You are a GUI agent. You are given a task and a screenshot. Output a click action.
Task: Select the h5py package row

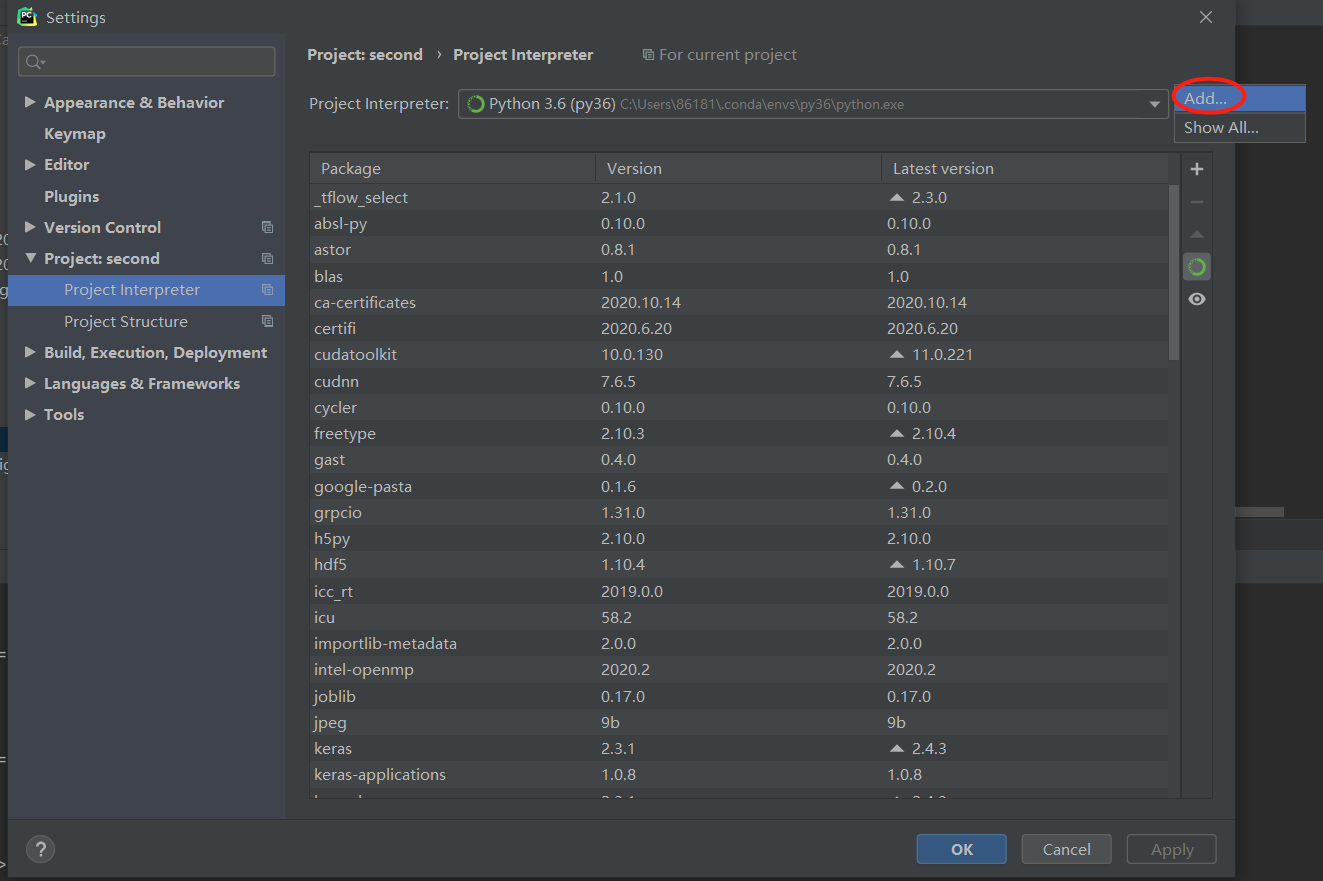(740, 539)
